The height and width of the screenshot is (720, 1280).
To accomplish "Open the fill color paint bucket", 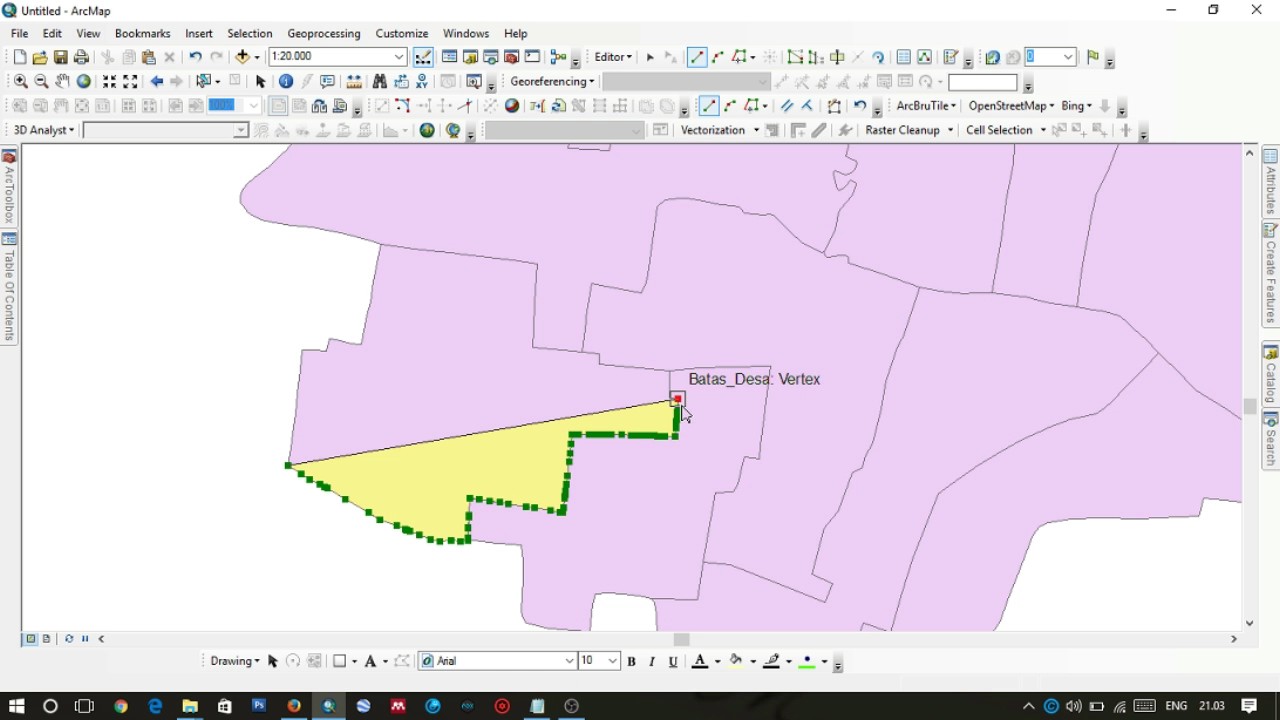I will tap(737, 661).
